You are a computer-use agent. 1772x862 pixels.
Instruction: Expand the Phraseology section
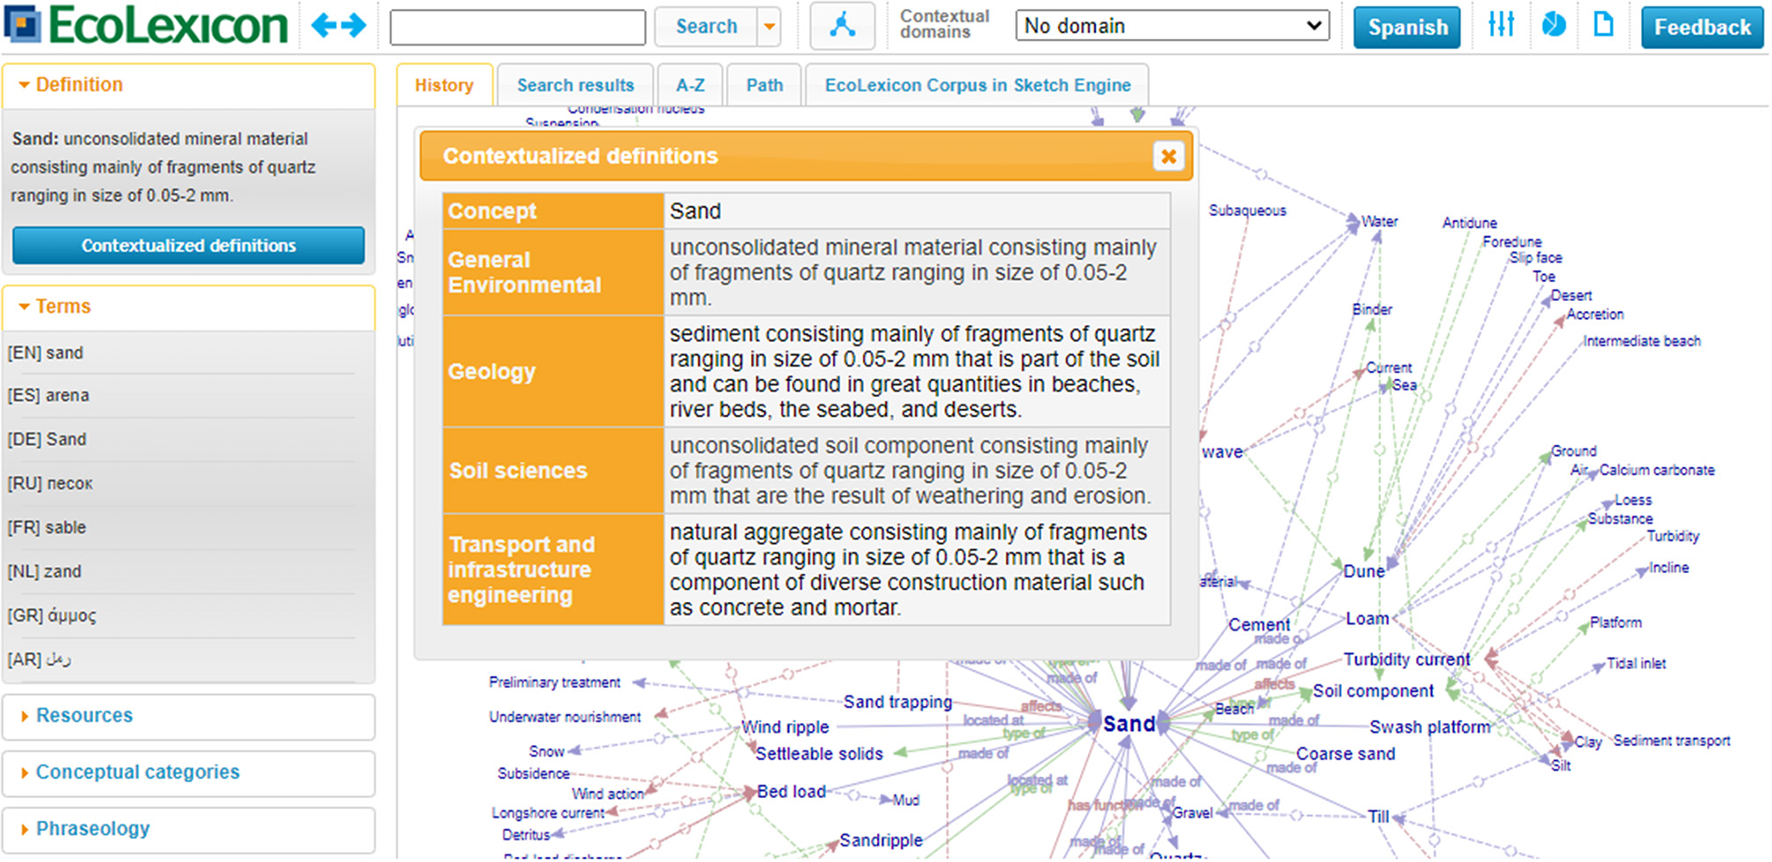pyautogui.click(x=92, y=829)
